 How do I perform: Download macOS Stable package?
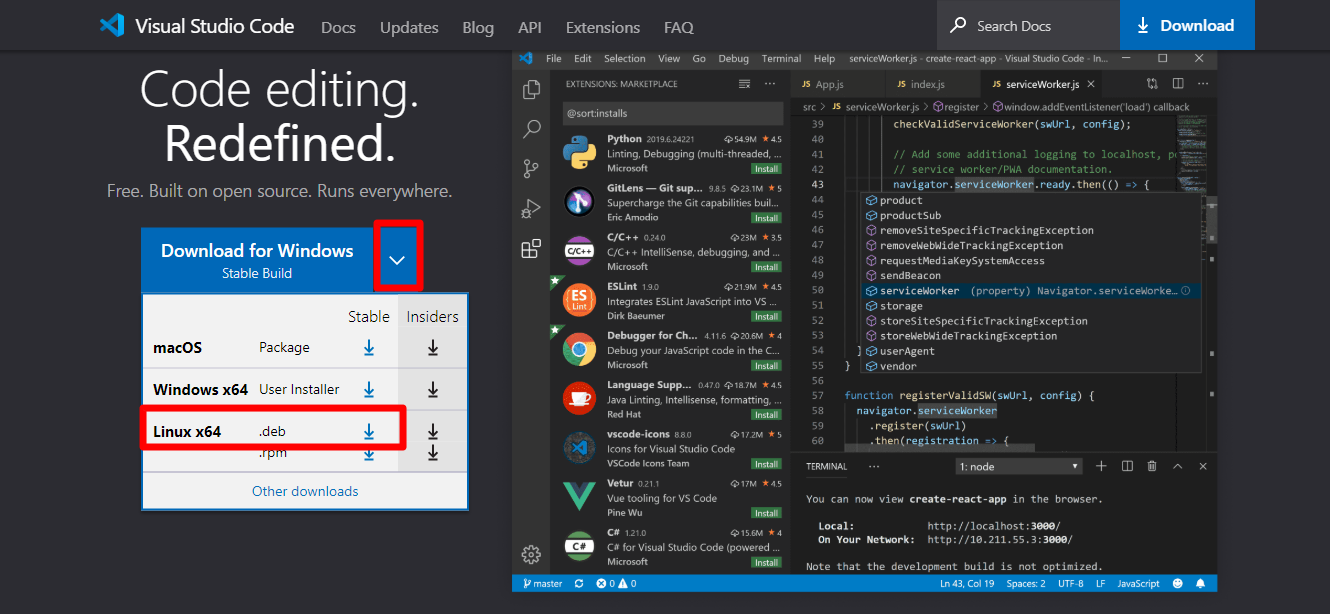tap(369, 348)
